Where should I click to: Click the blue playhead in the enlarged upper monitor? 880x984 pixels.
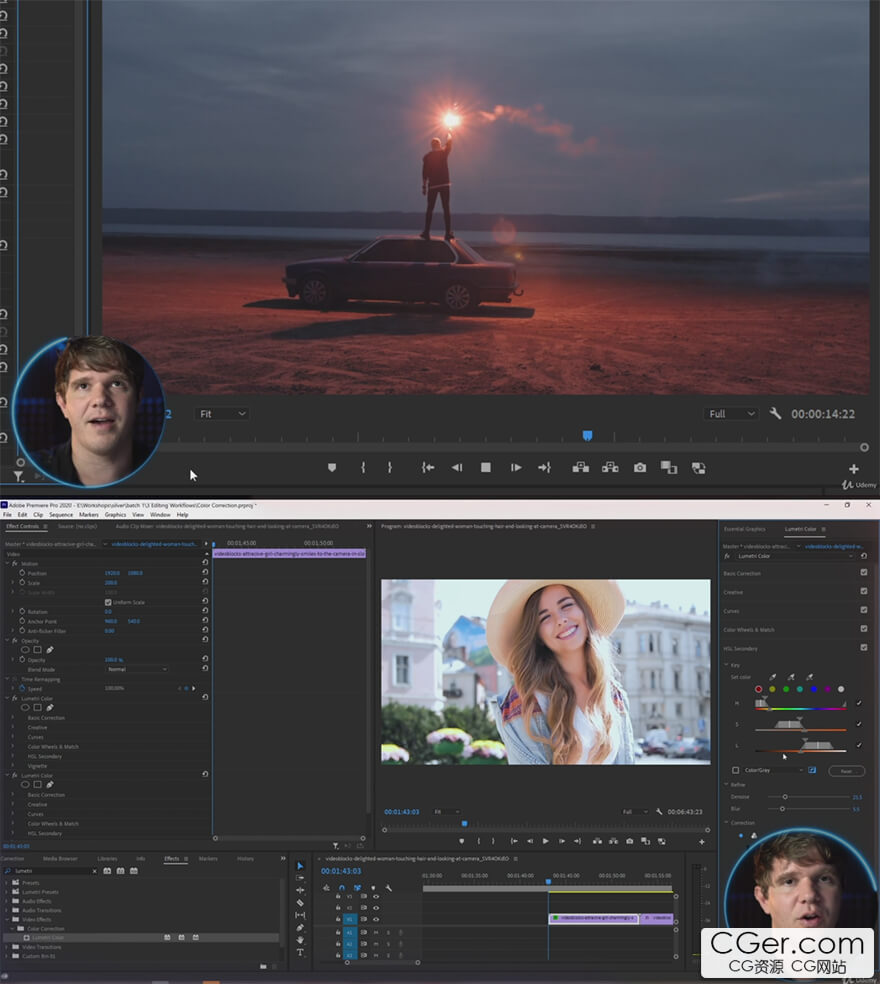[x=588, y=435]
